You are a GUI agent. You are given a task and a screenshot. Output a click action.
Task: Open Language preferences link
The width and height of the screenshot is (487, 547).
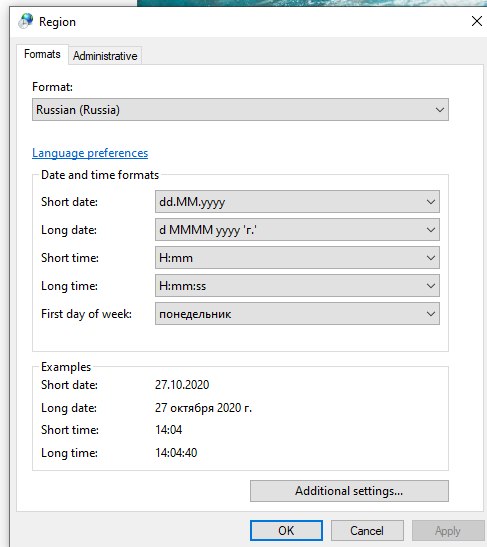pos(90,153)
